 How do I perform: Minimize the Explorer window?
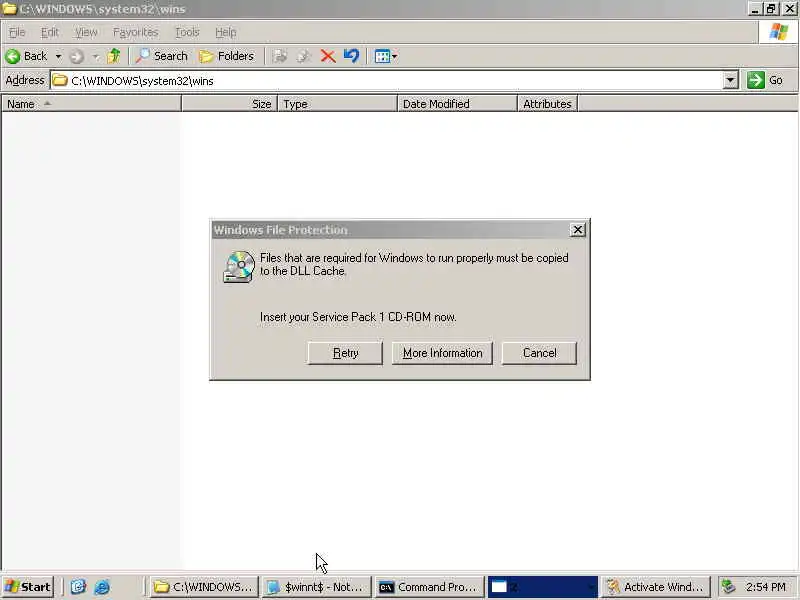(x=755, y=9)
